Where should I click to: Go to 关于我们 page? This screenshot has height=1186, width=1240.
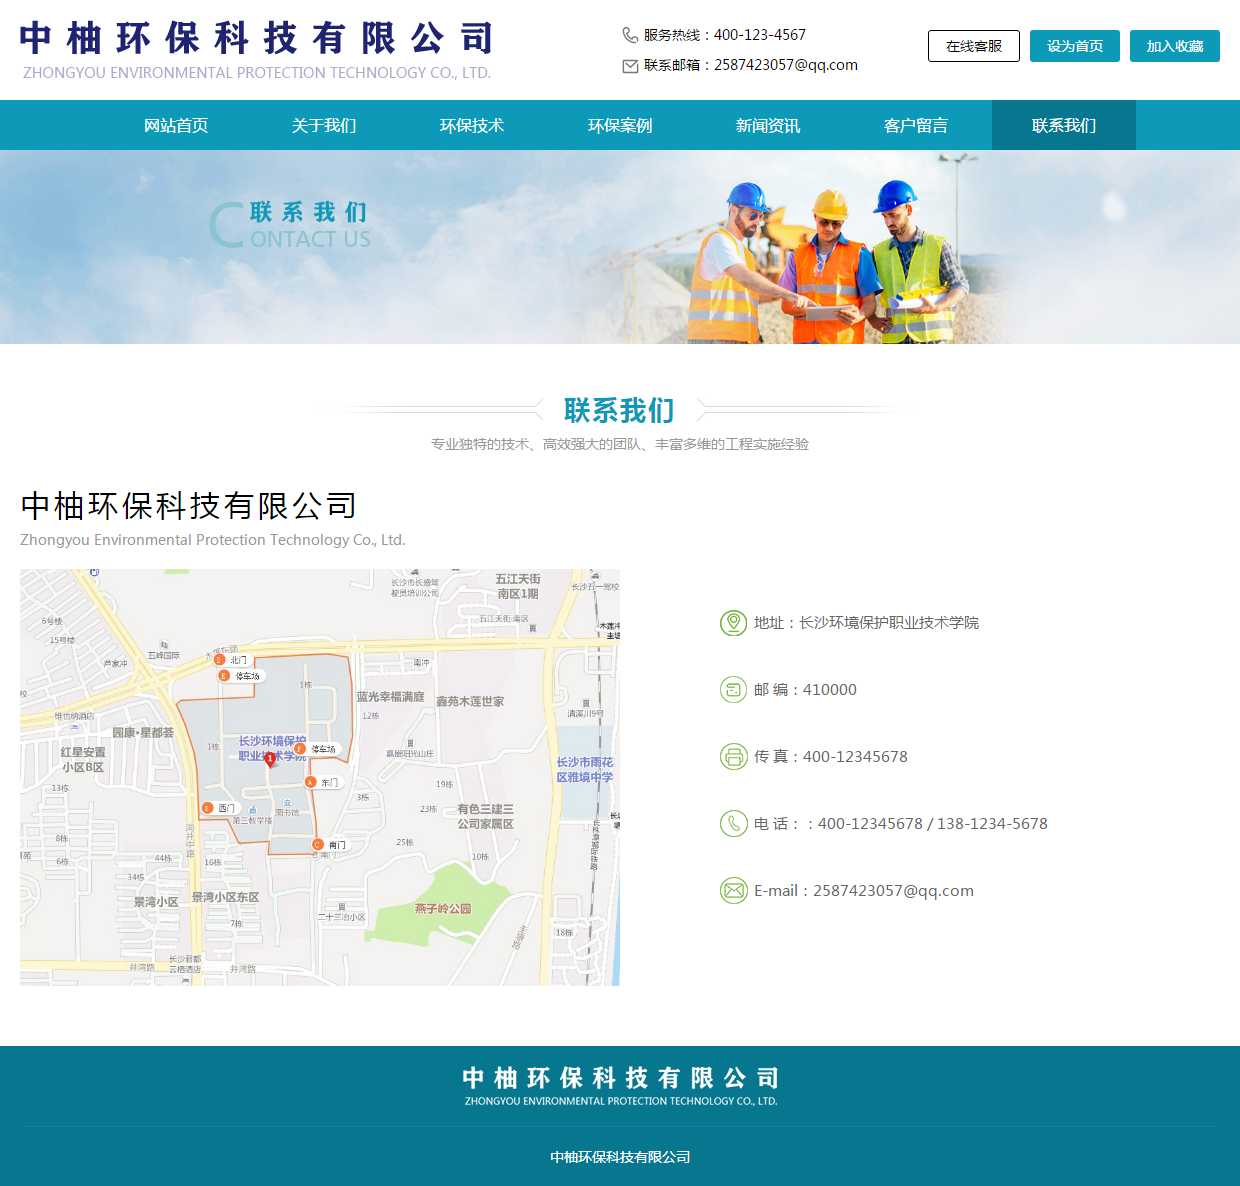[x=324, y=126]
